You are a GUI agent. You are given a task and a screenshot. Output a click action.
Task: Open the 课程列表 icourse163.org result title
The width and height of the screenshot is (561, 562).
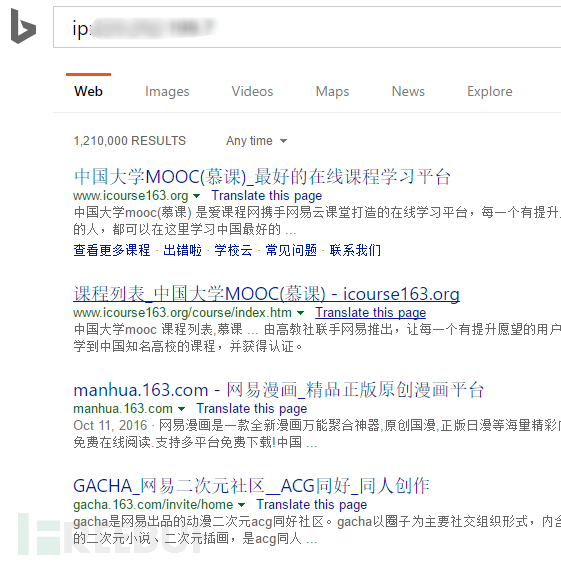coord(266,294)
